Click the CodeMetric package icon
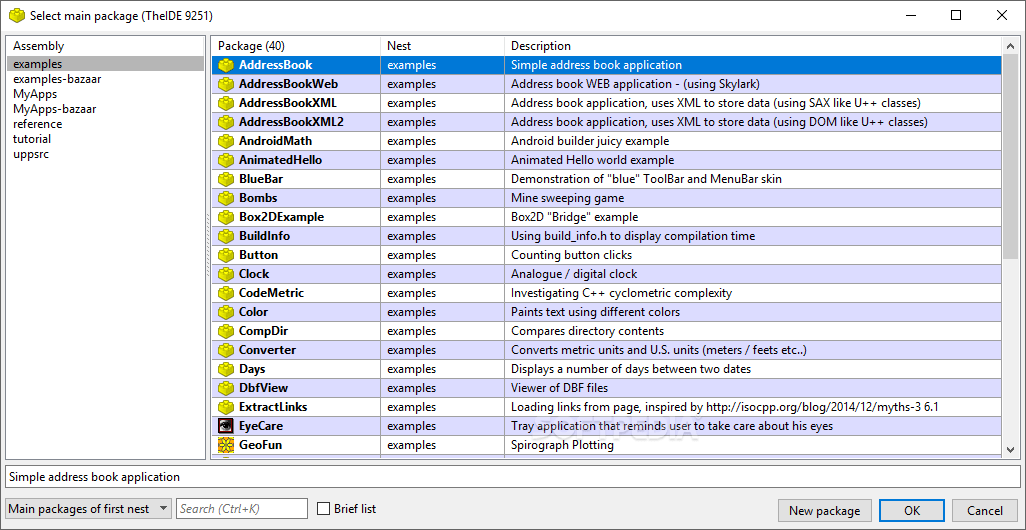 (226, 293)
